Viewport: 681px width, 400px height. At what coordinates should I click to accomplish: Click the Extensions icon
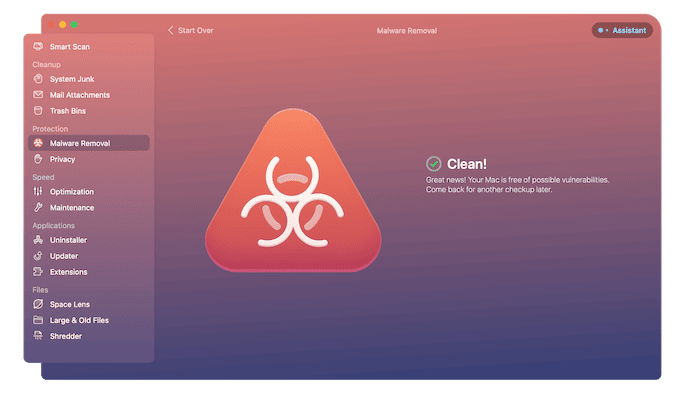pos(38,271)
